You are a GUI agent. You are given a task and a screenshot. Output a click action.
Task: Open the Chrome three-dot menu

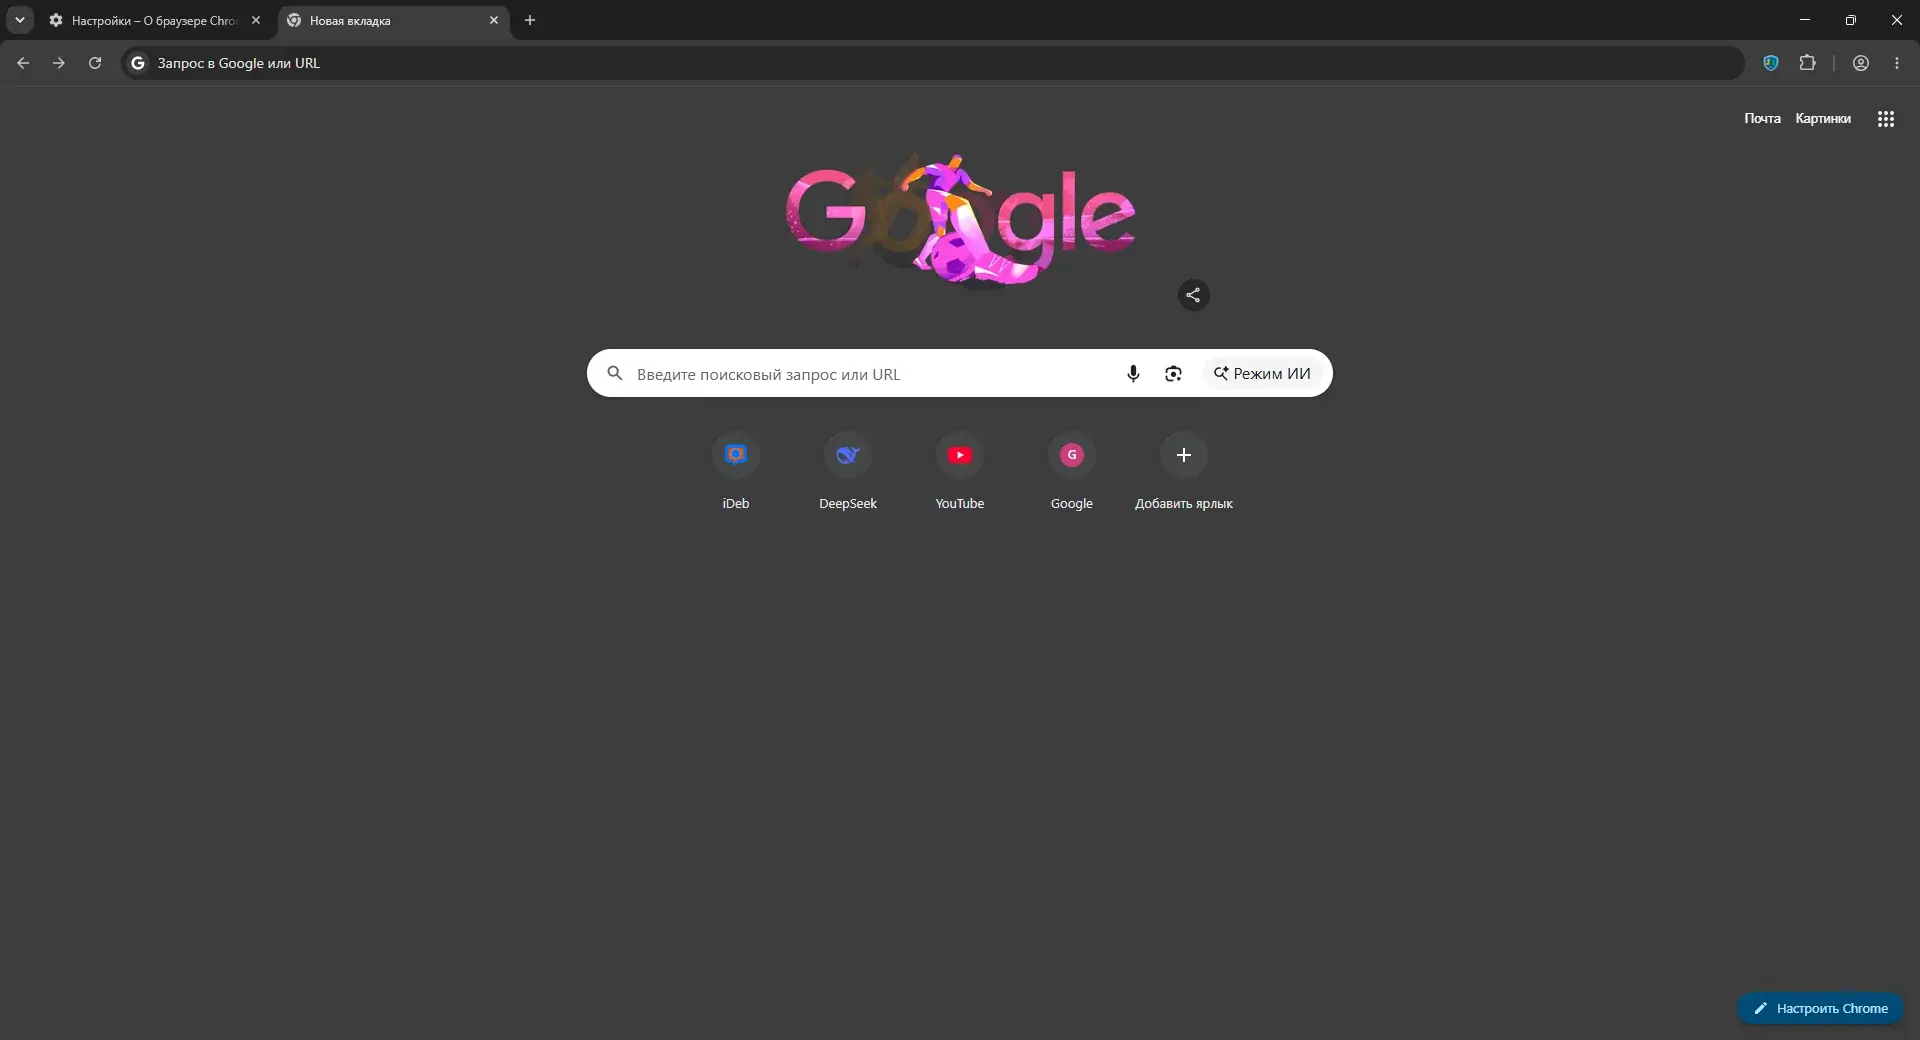[1897, 63]
